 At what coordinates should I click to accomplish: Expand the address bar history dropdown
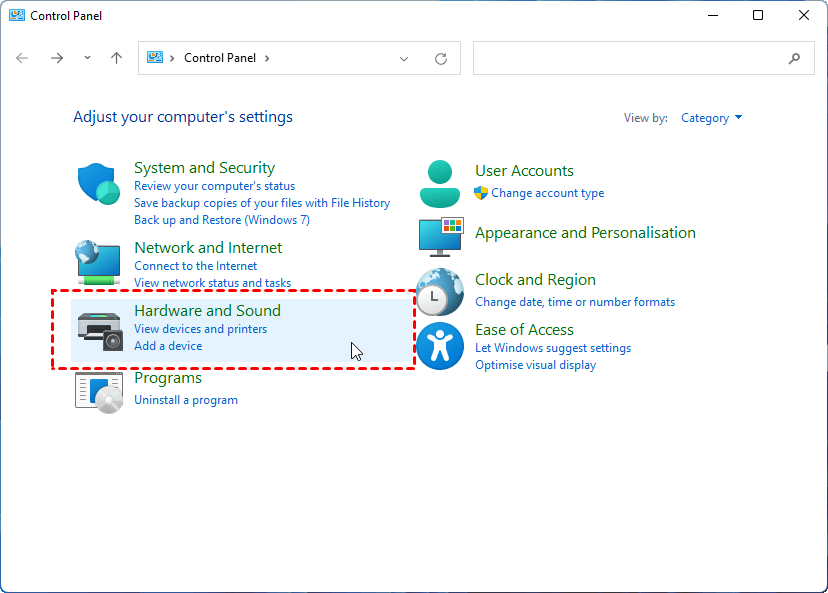coord(404,59)
